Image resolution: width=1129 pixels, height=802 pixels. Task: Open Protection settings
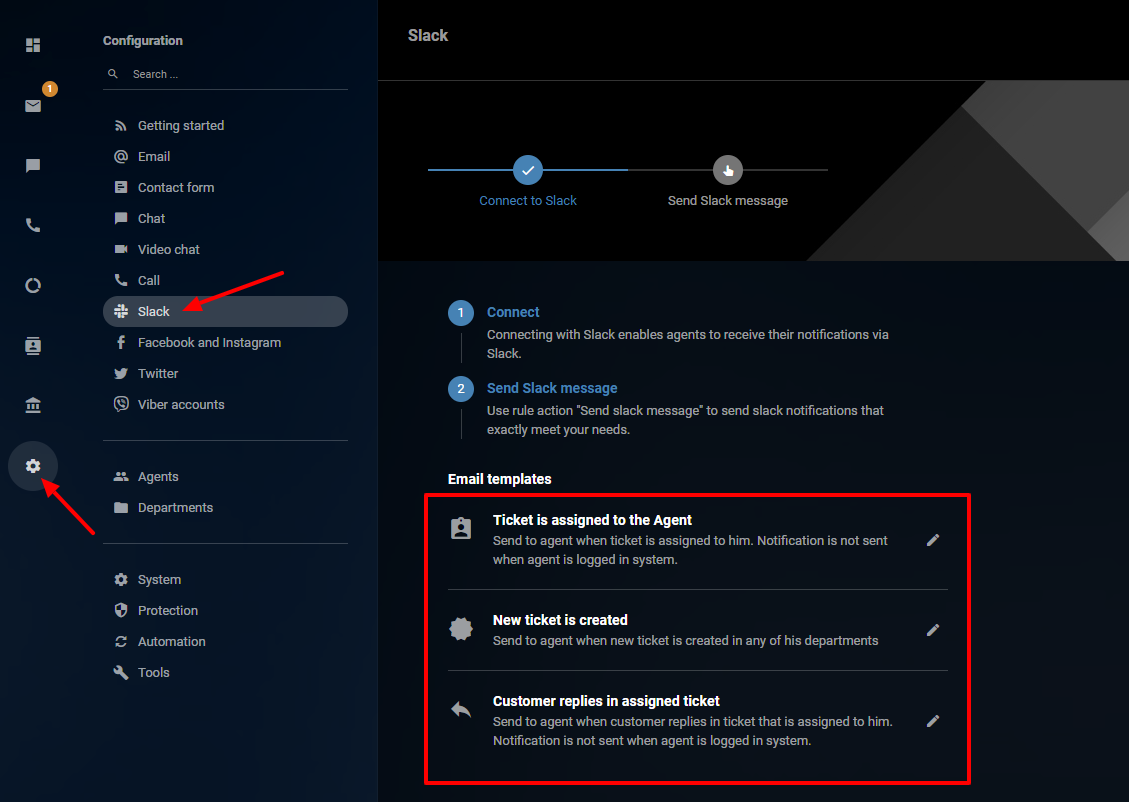(225, 610)
